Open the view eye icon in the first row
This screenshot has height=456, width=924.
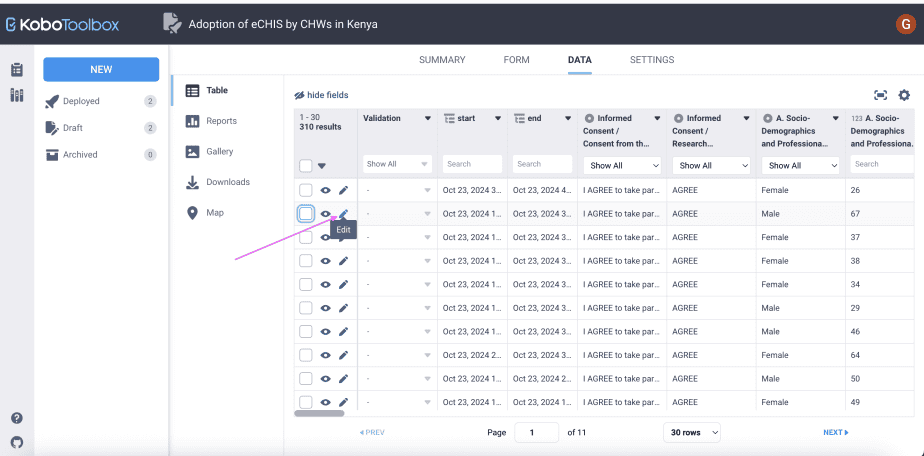click(325, 190)
